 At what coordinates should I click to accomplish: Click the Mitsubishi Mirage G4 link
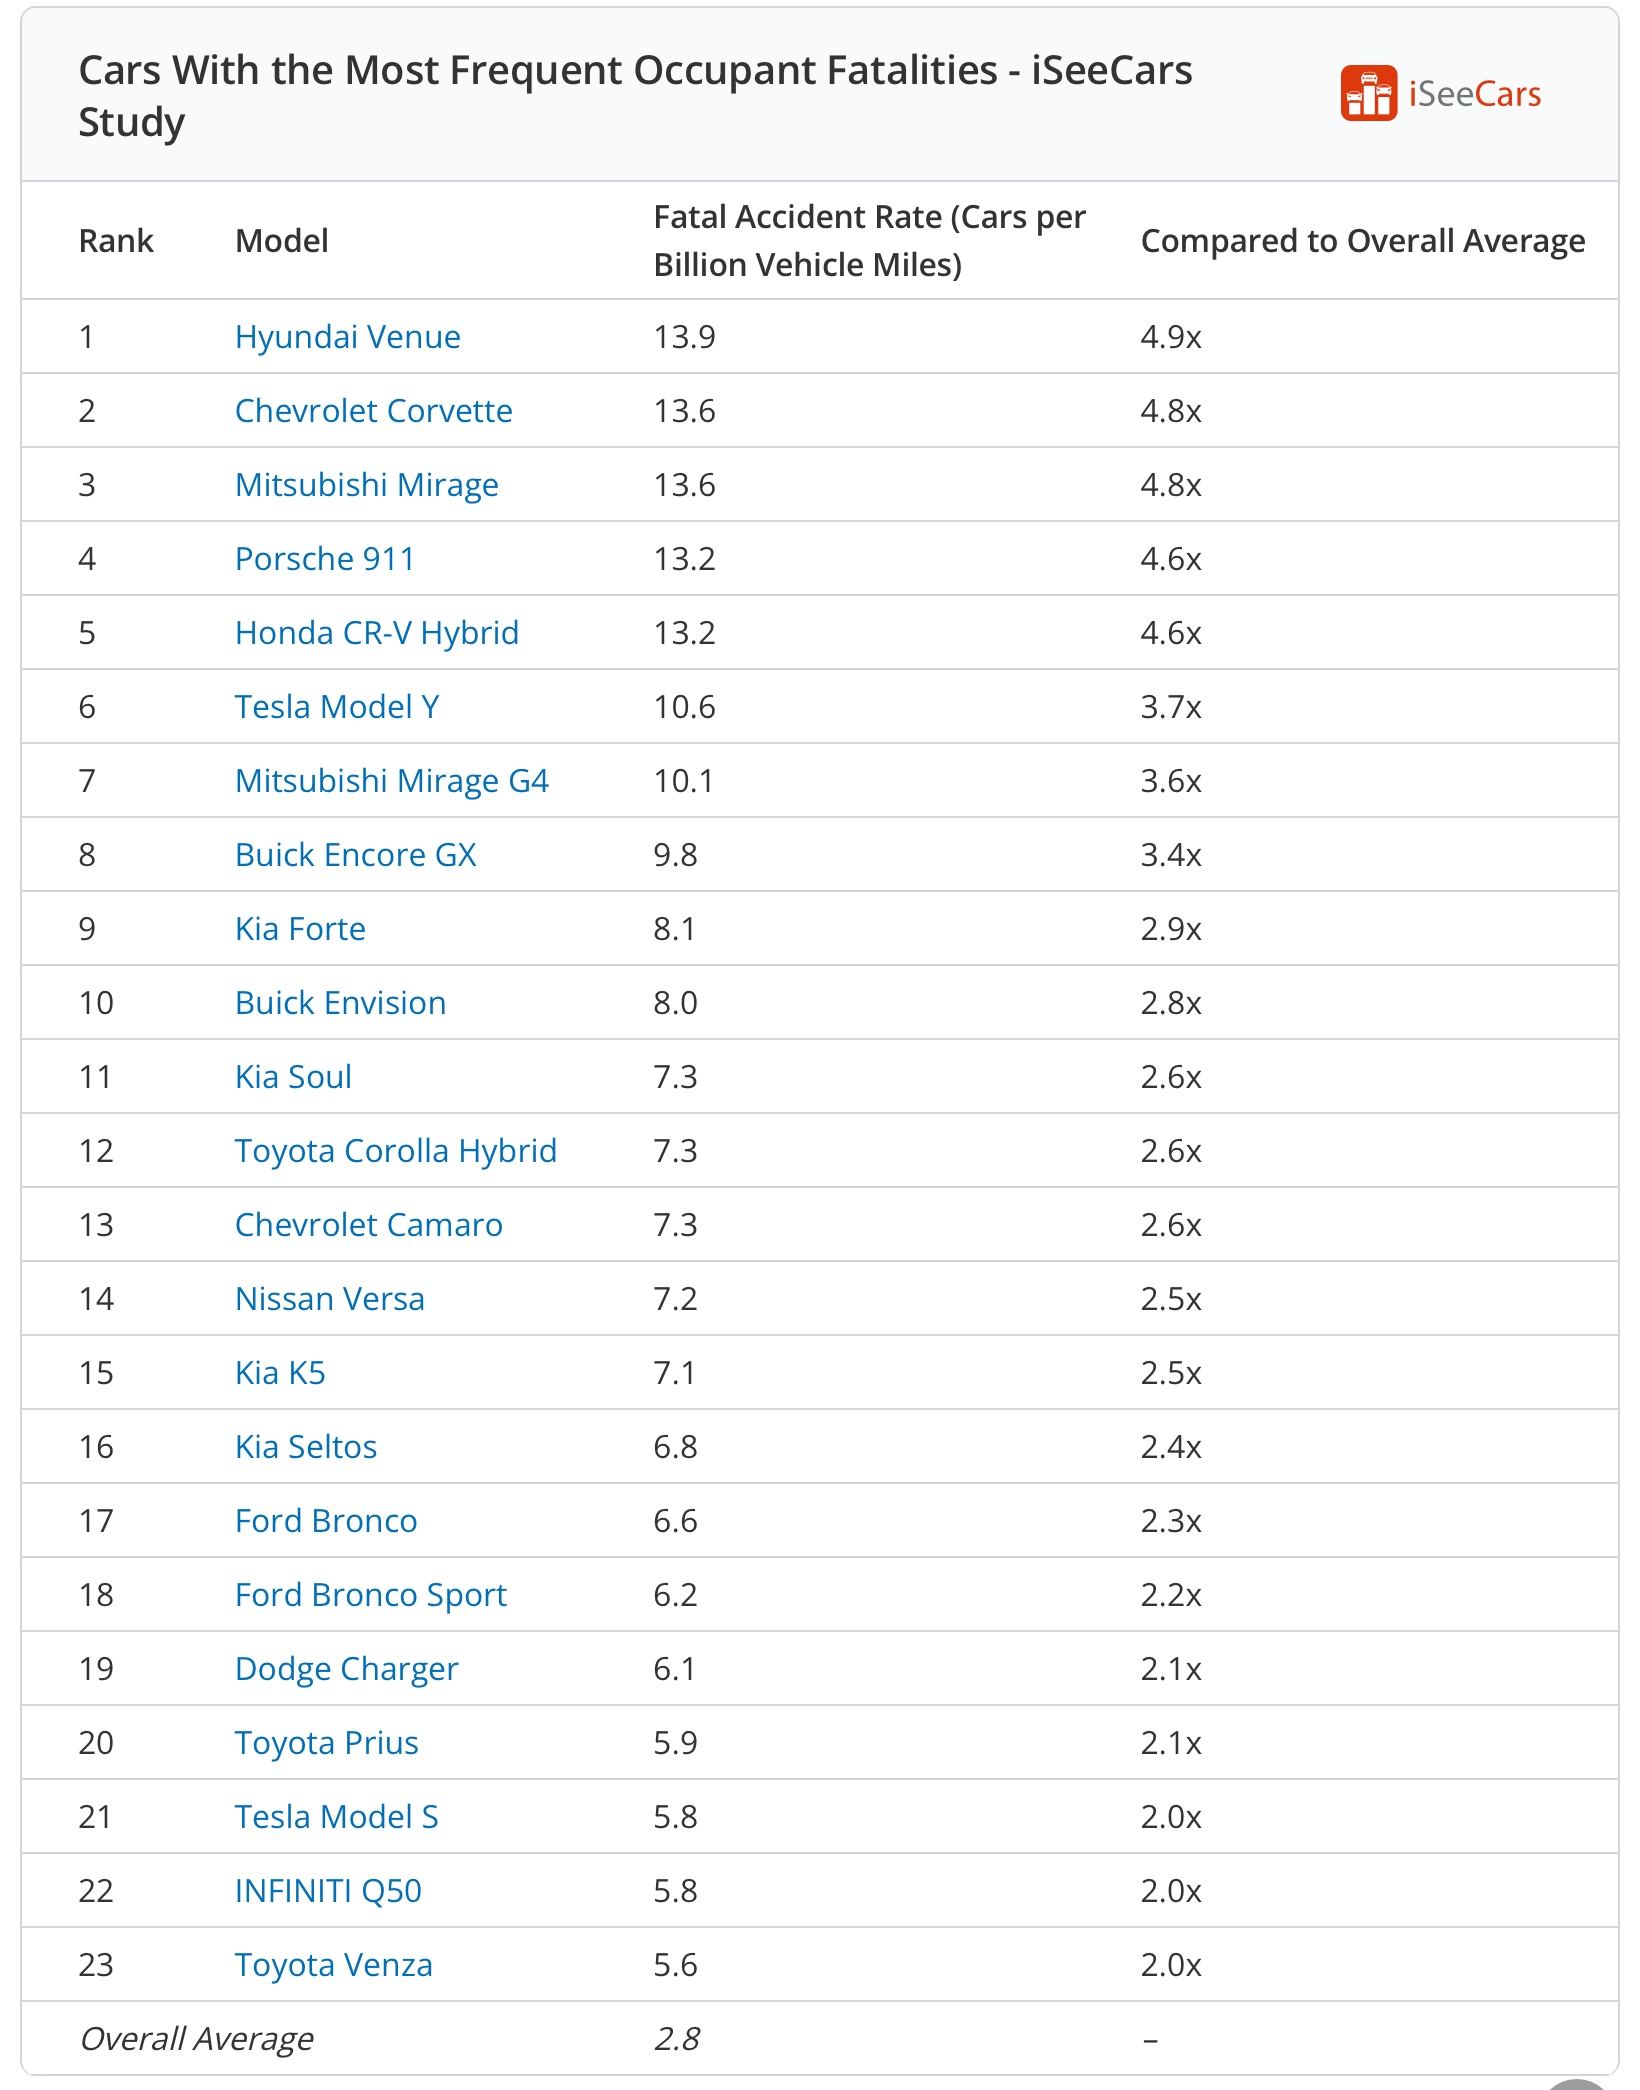(x=391, y=781)
